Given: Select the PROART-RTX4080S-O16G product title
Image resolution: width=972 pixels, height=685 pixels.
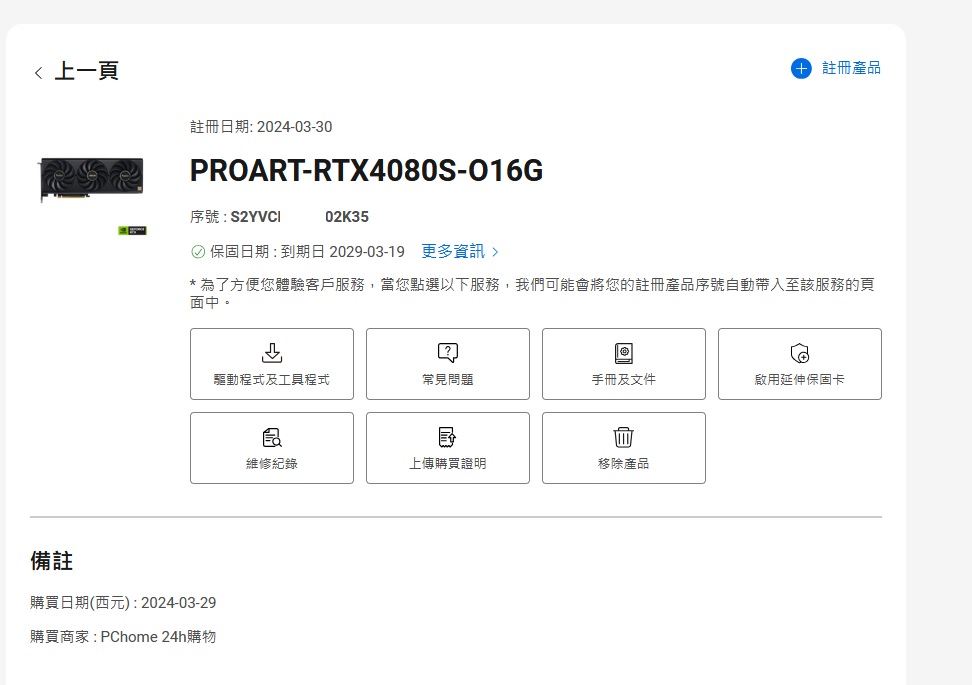Looking at the screenshot, I should (366, 170).
